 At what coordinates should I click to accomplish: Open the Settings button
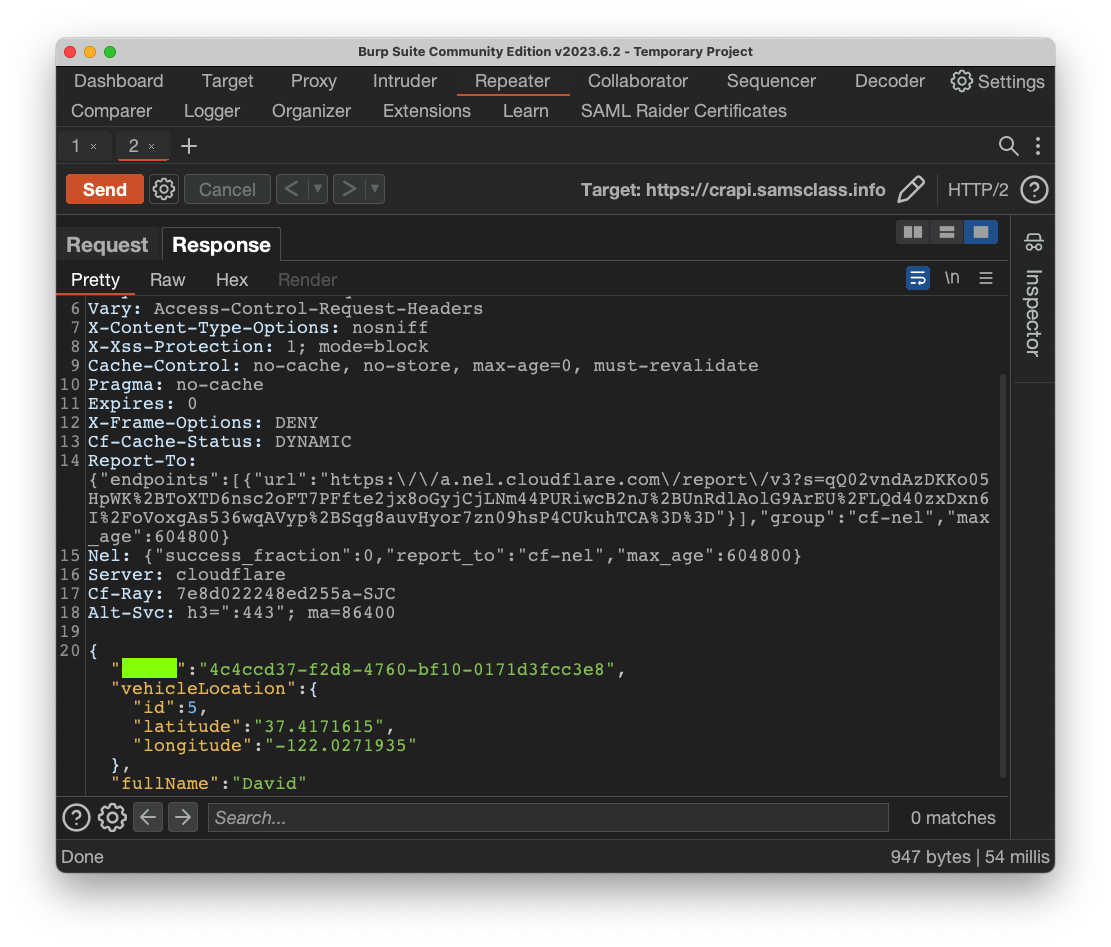click(x=997, y=81)
